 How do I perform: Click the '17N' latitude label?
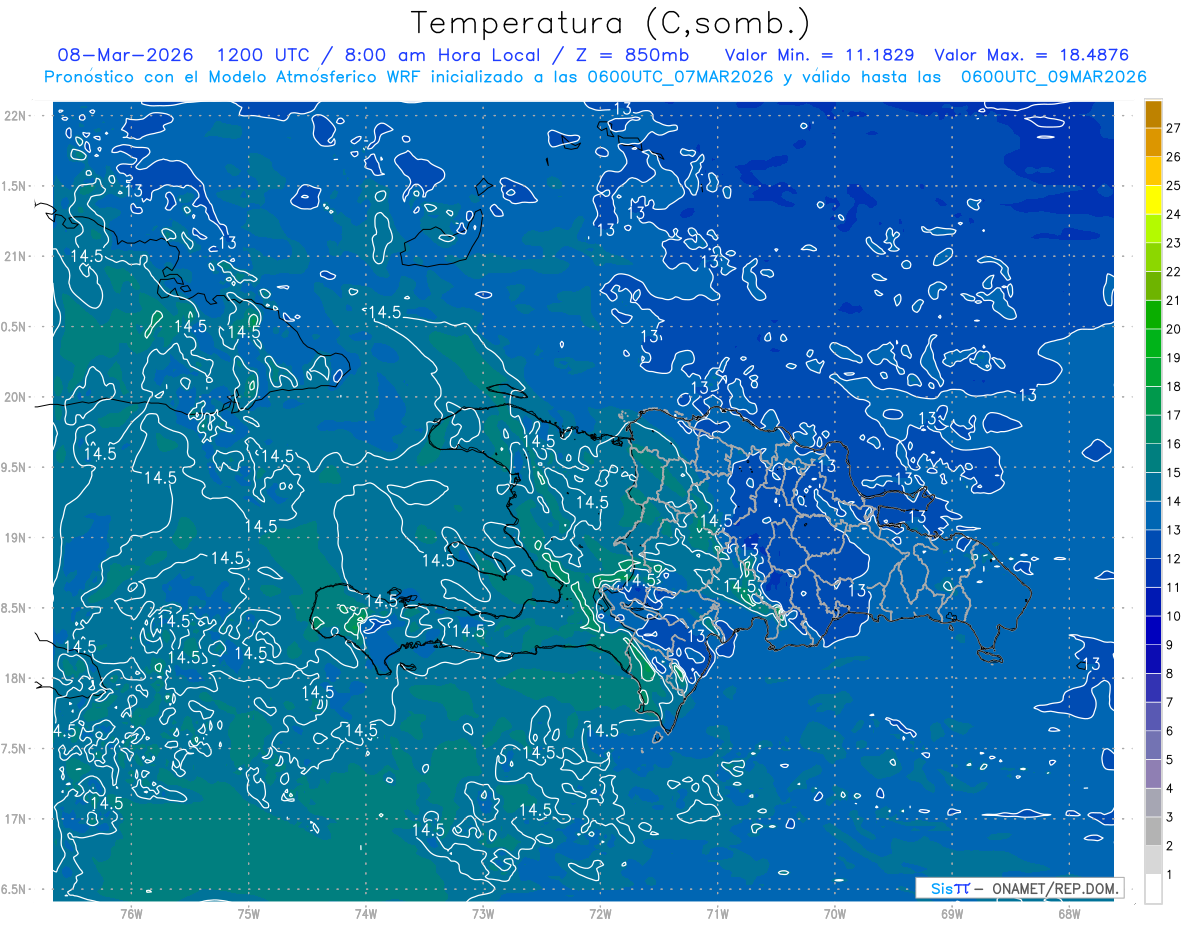16,819
